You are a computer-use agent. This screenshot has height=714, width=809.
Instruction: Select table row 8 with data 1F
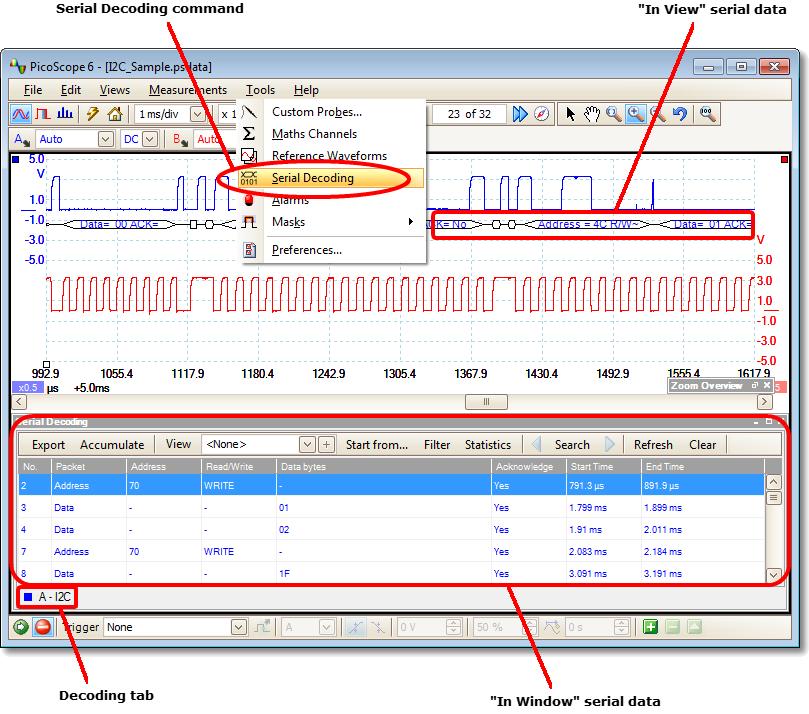click(x=391, y=574)
